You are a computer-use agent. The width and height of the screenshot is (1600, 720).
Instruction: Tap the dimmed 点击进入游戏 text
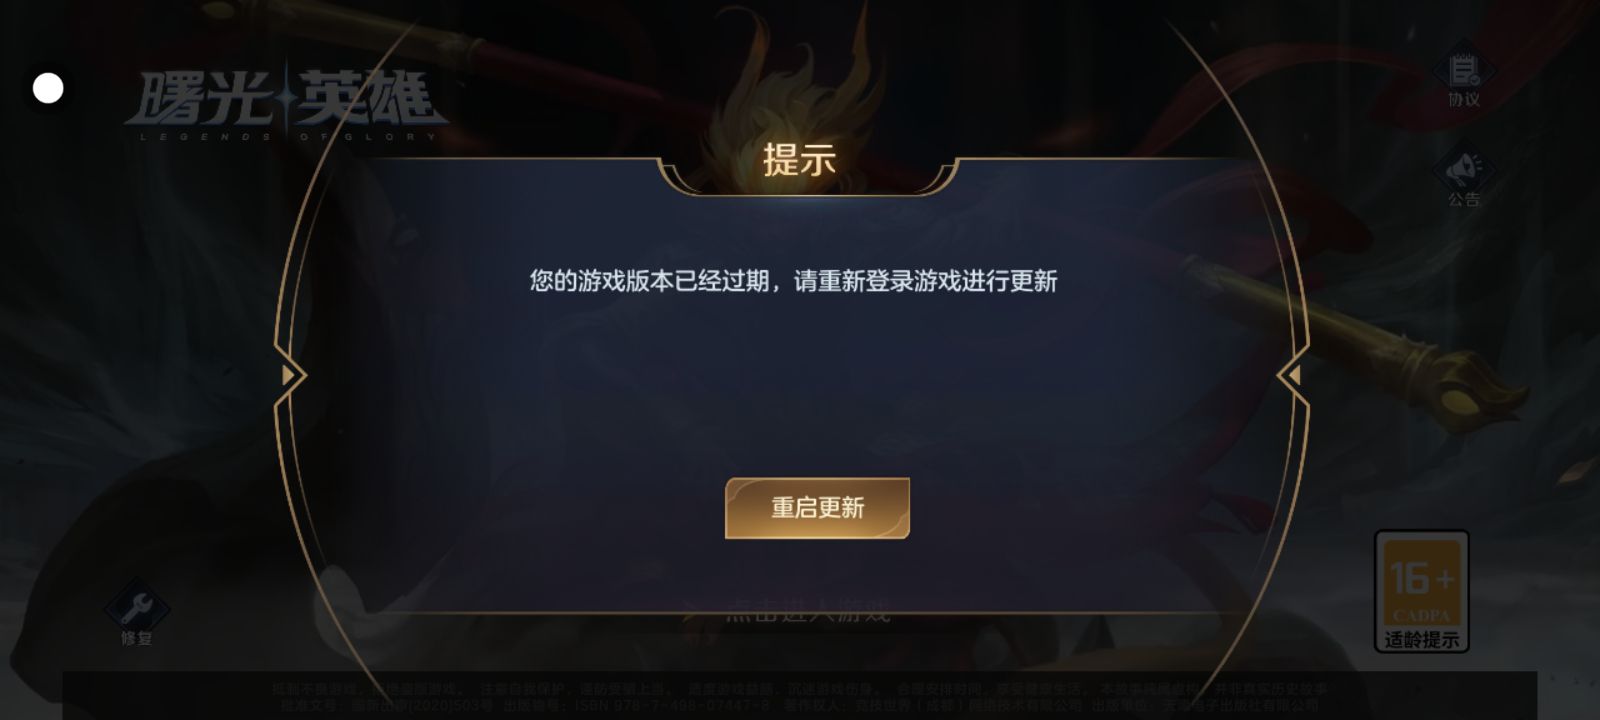click(808, 610)
